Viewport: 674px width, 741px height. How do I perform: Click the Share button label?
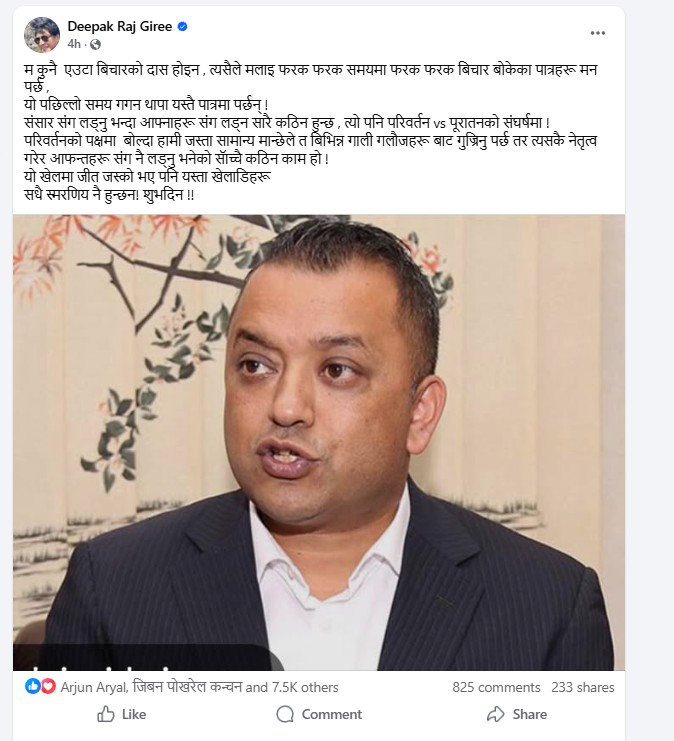tap(530, 714)
